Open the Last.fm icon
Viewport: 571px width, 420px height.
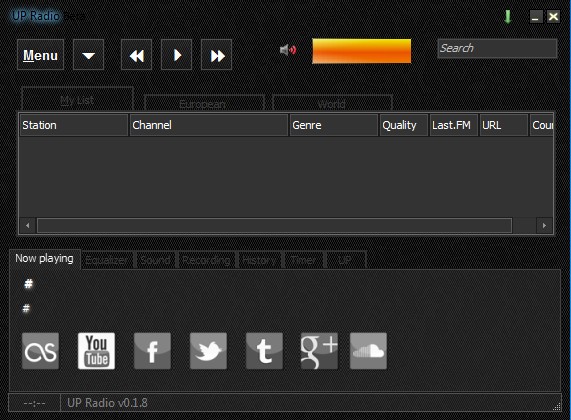(40, 351)
